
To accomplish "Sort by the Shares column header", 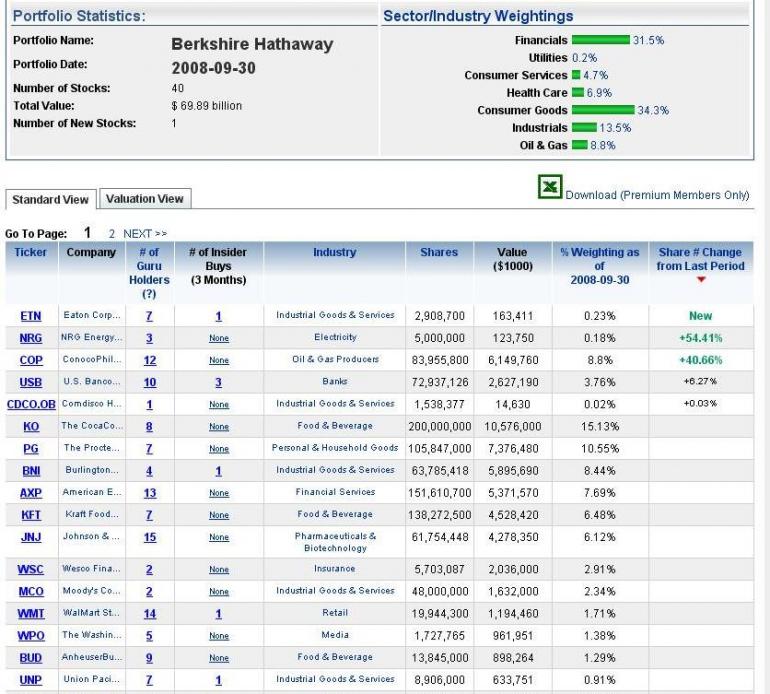I will point(439,252).
